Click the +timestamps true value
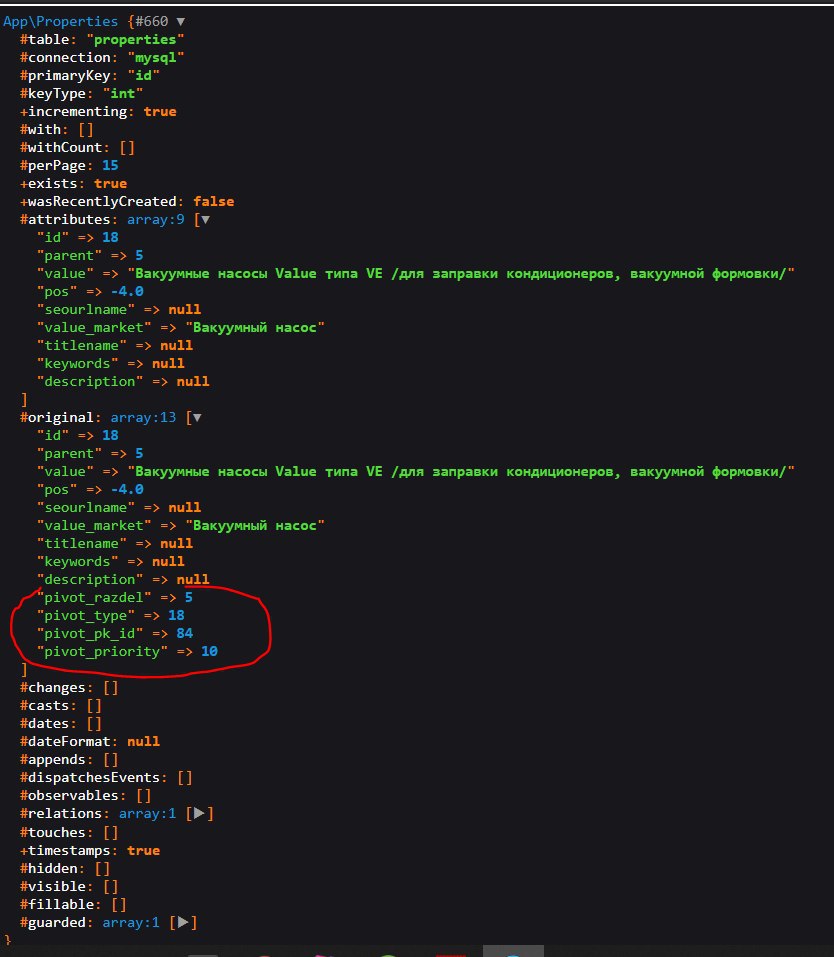 143,851
